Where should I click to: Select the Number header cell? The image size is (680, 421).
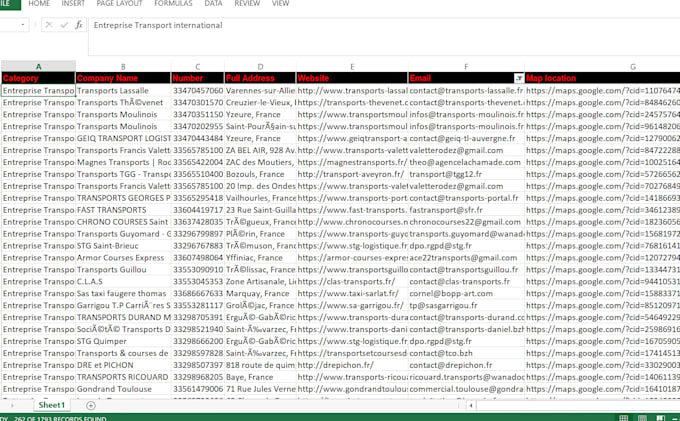coord(198,78)
